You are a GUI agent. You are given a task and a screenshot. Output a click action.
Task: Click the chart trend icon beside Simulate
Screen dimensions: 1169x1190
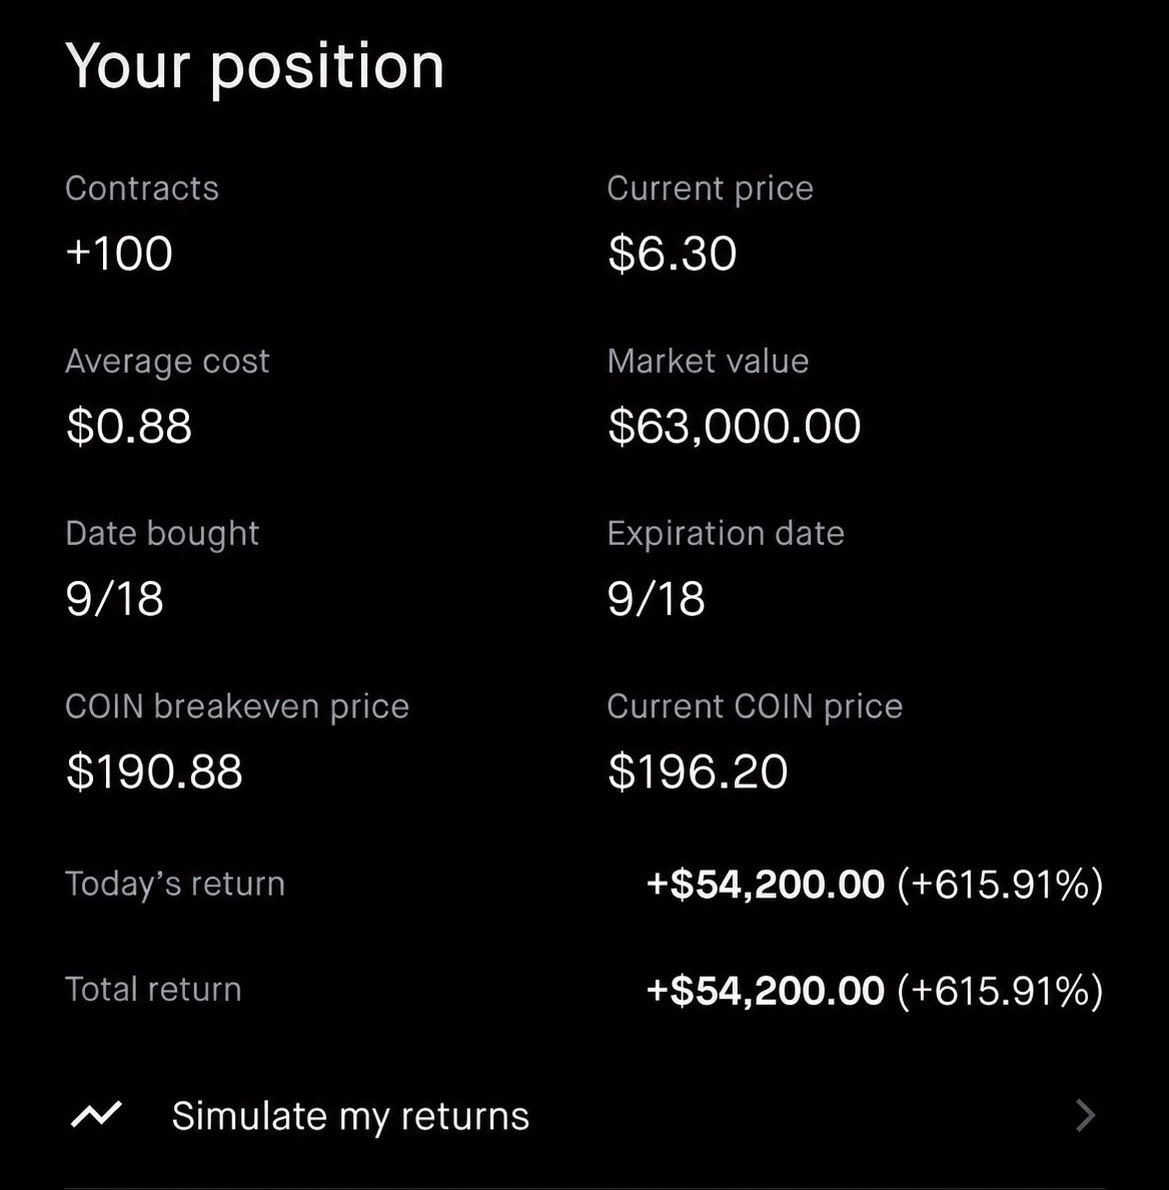[96, 1115]
